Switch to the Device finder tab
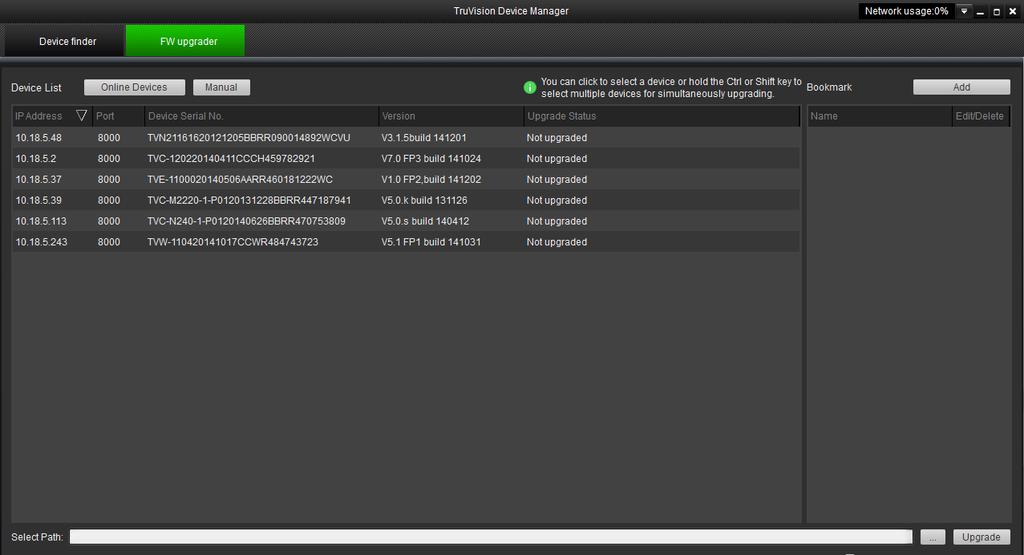Viewport: 1024px width, 555px height. click(x=64, y=40)
